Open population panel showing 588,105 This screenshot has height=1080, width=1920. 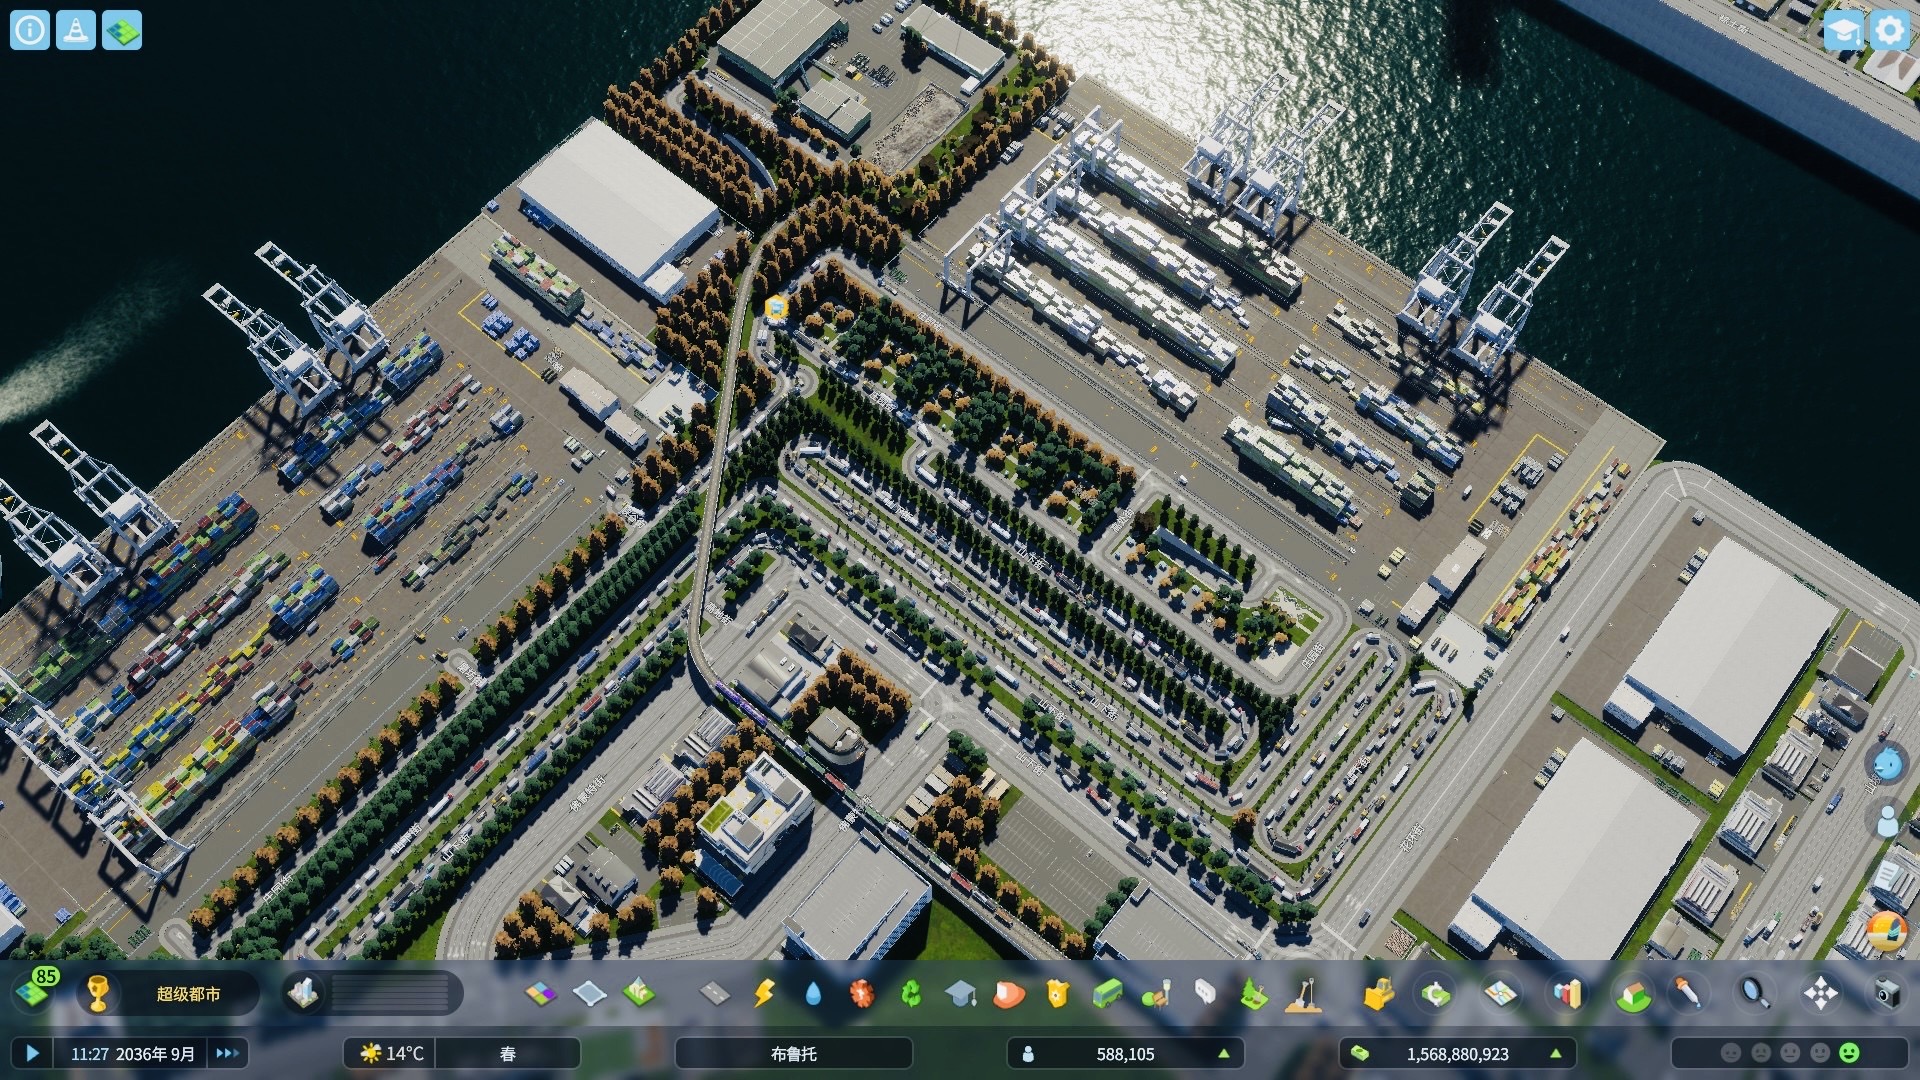tap(1126, 1053)
